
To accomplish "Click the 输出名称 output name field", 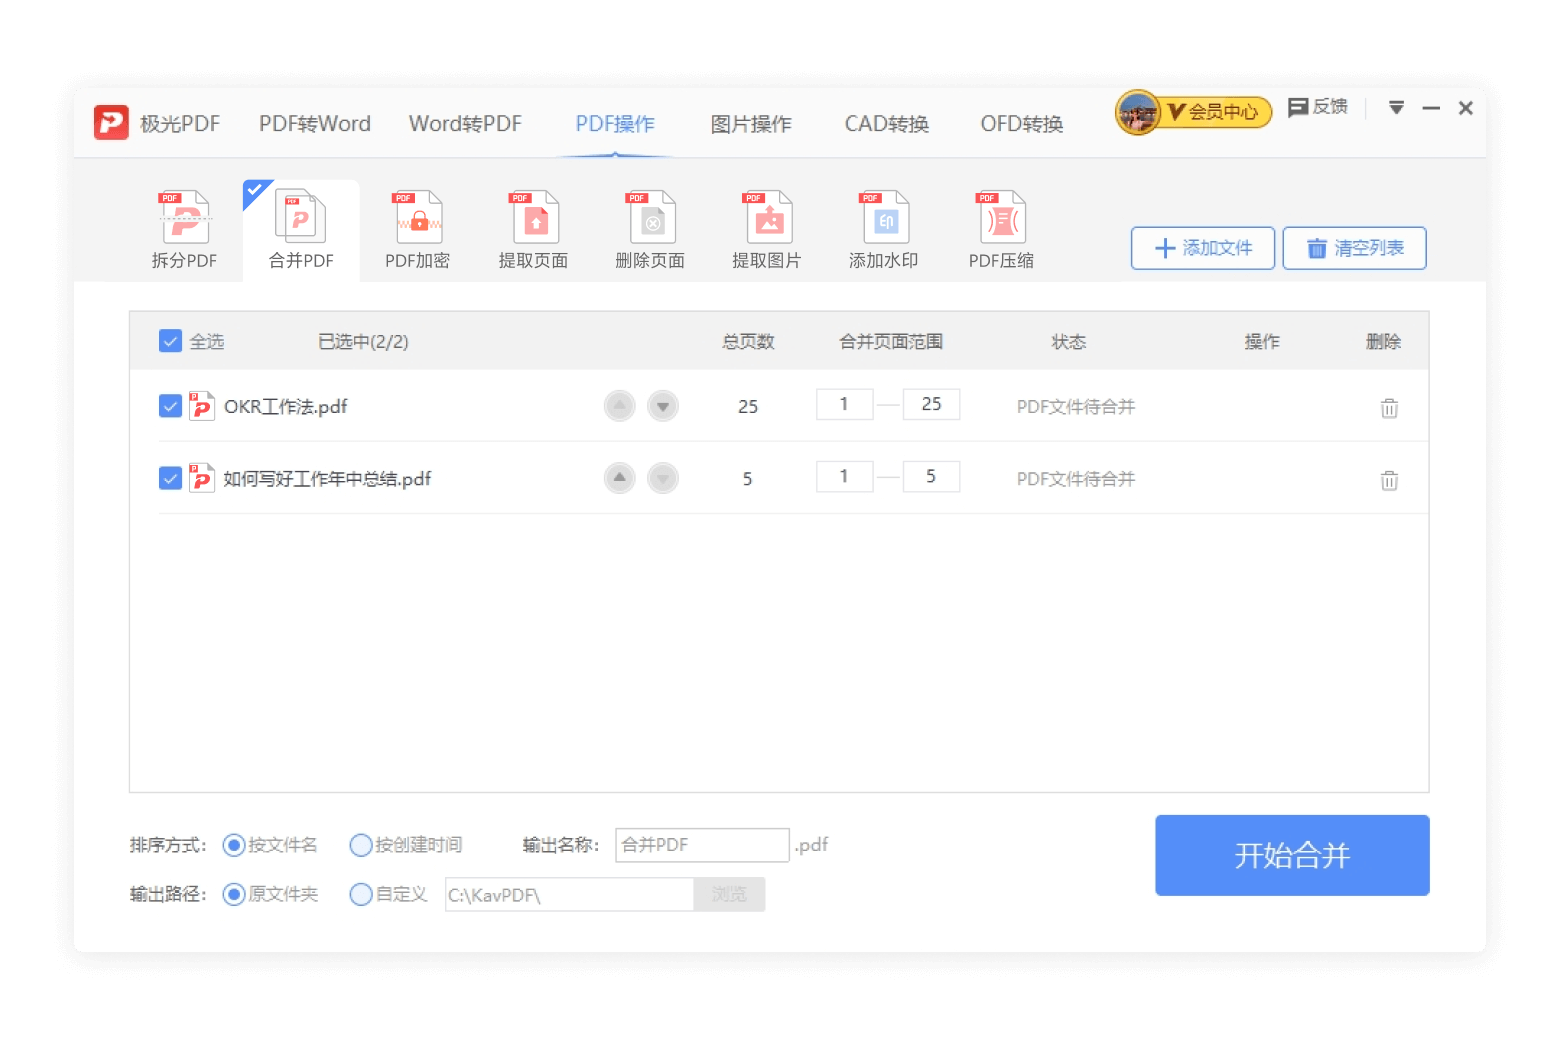I will (x=702, y=846).
